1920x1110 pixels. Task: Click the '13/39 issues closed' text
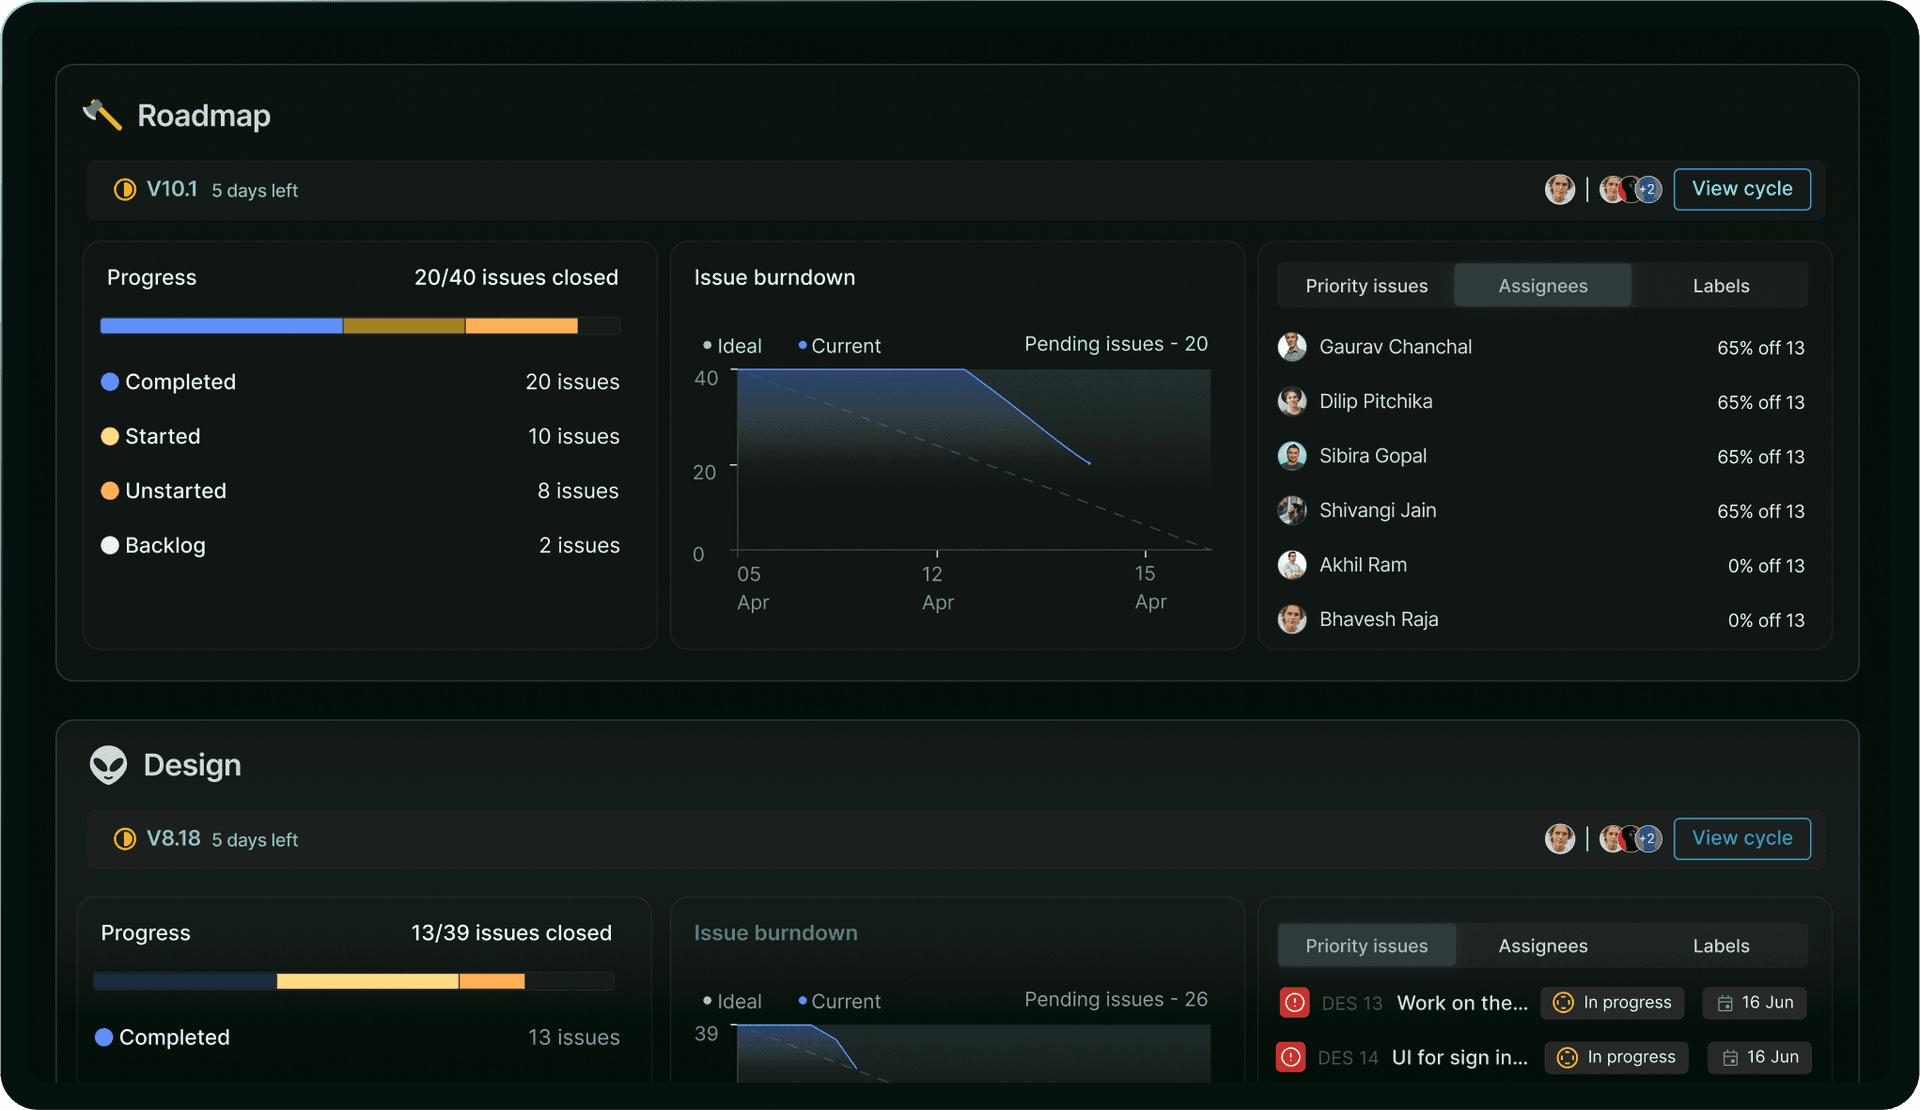click(x=511, y=933)
